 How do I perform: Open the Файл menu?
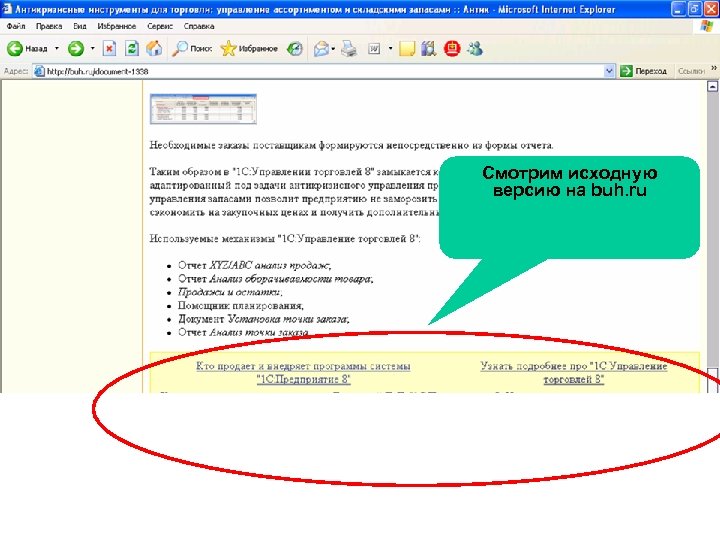click(16, 26)
